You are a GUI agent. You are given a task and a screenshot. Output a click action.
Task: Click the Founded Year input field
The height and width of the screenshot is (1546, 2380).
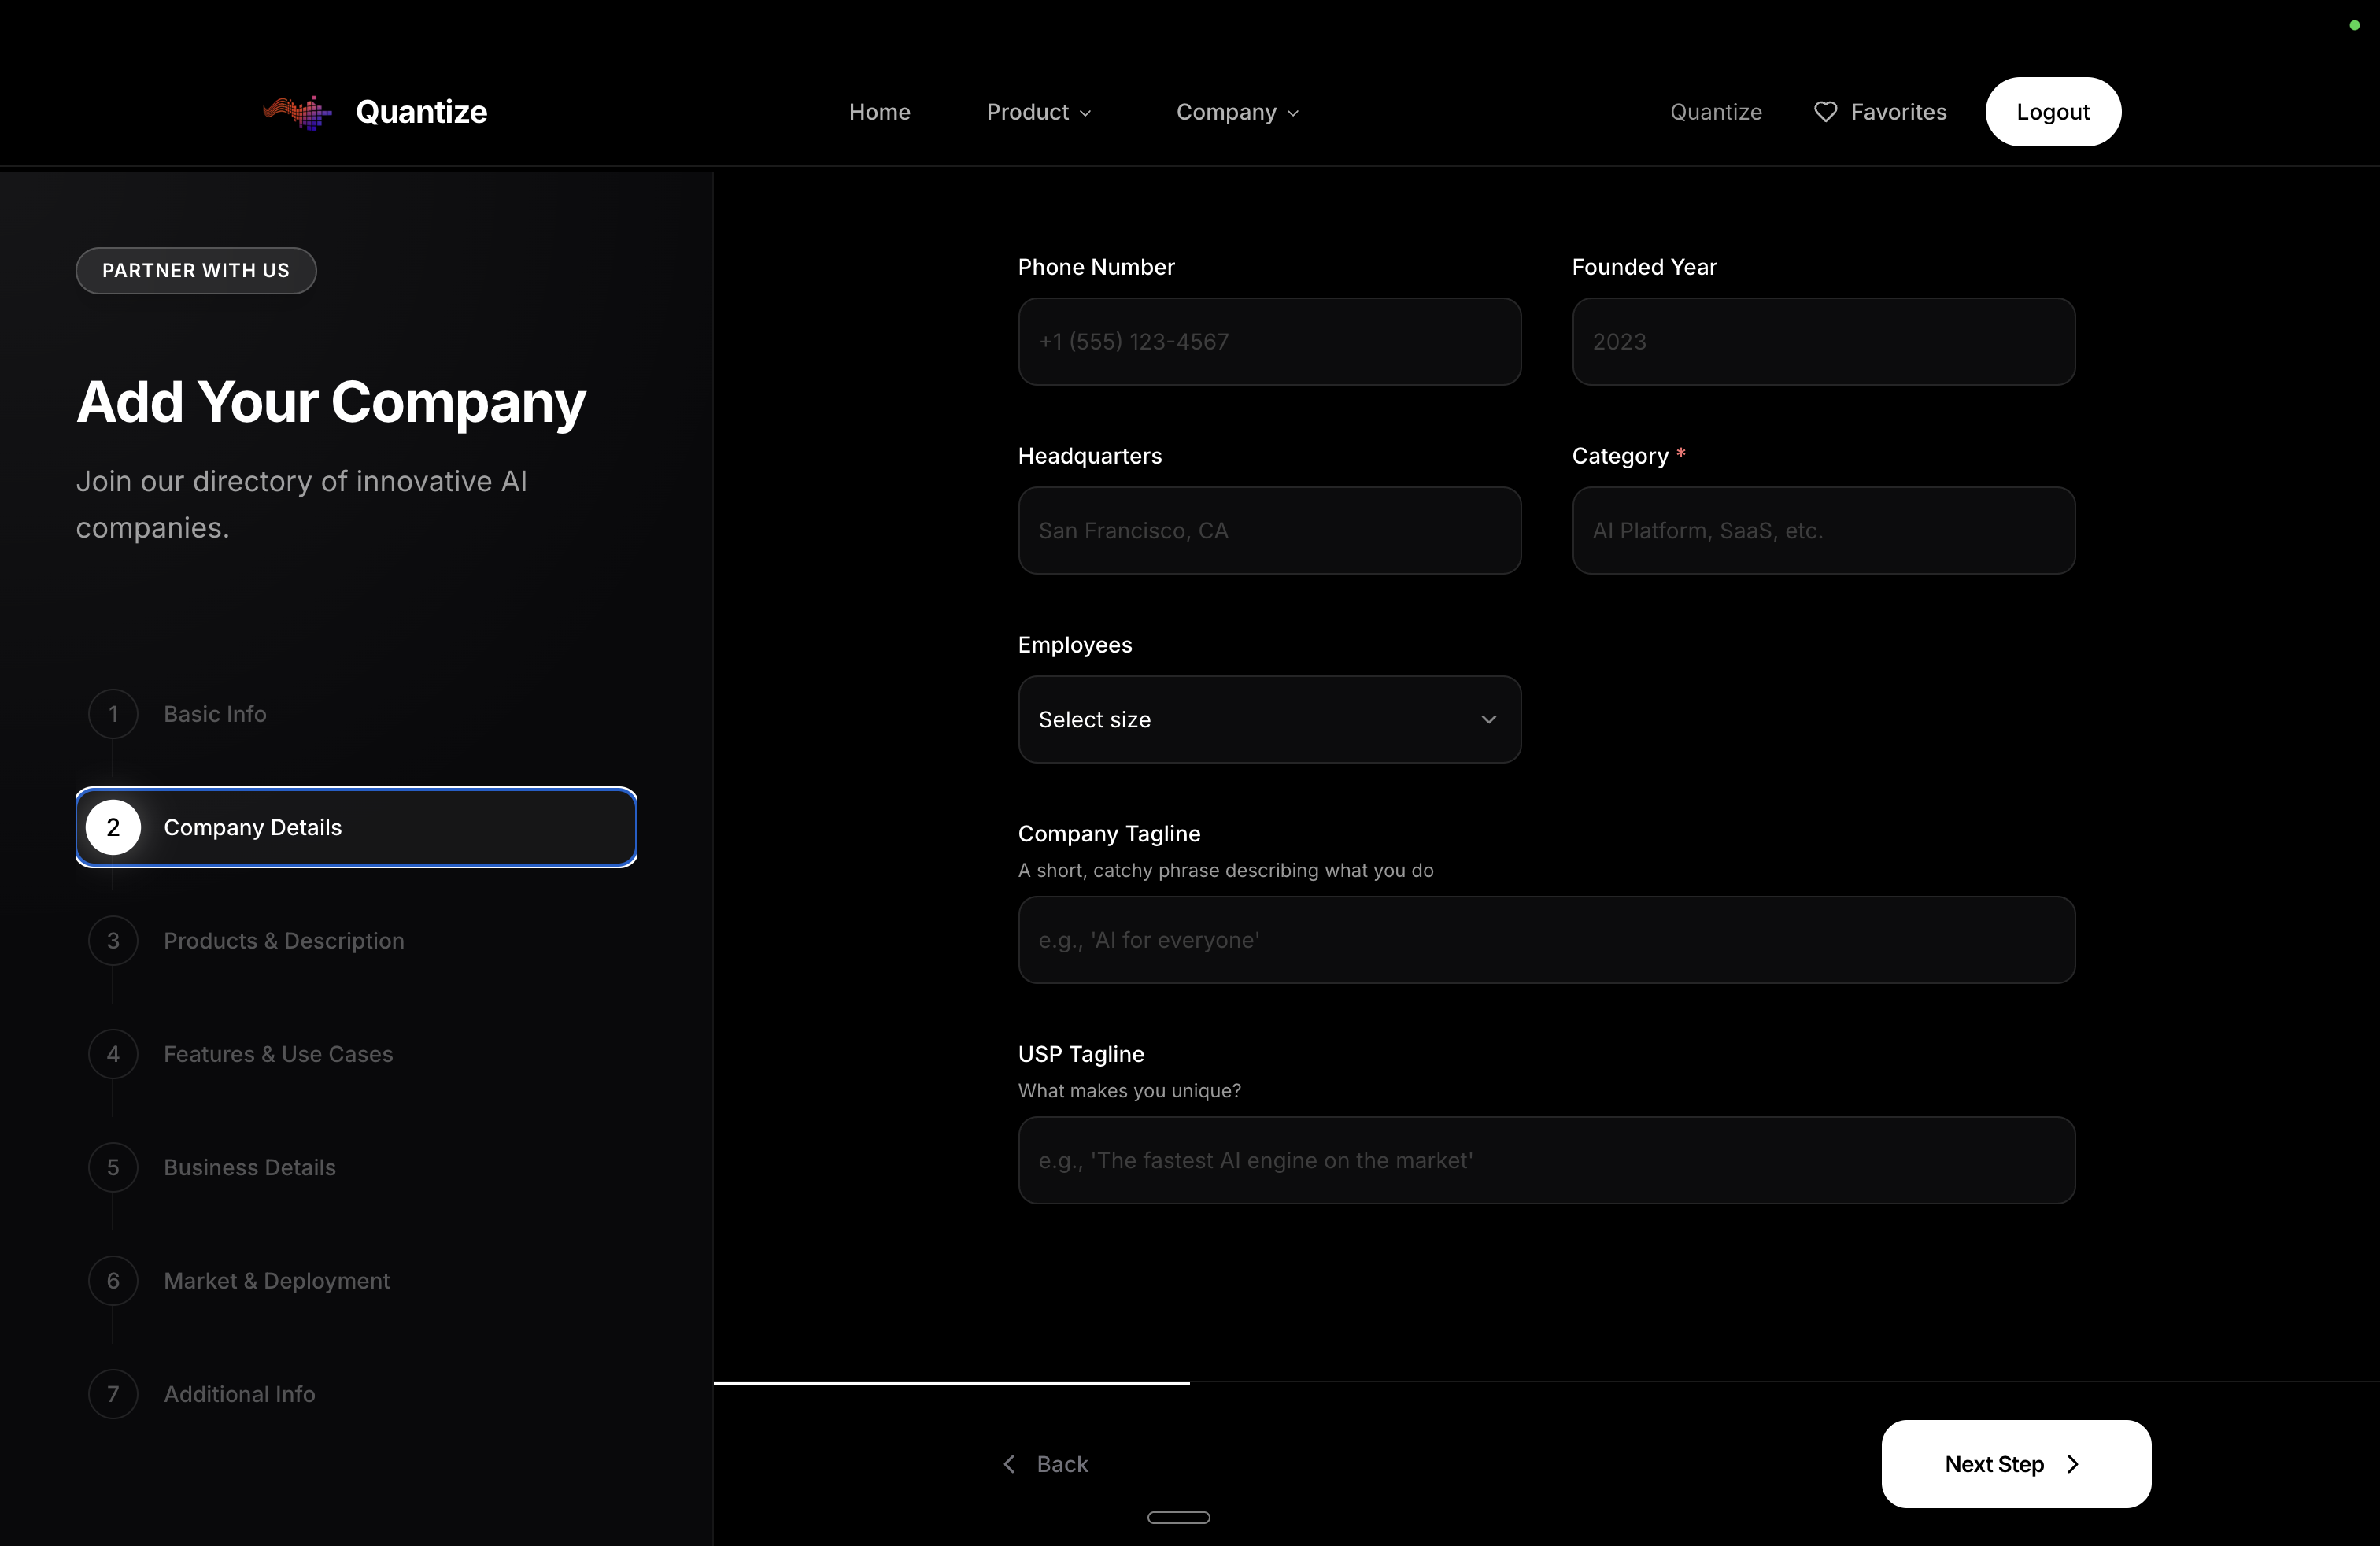[1823, 341]
